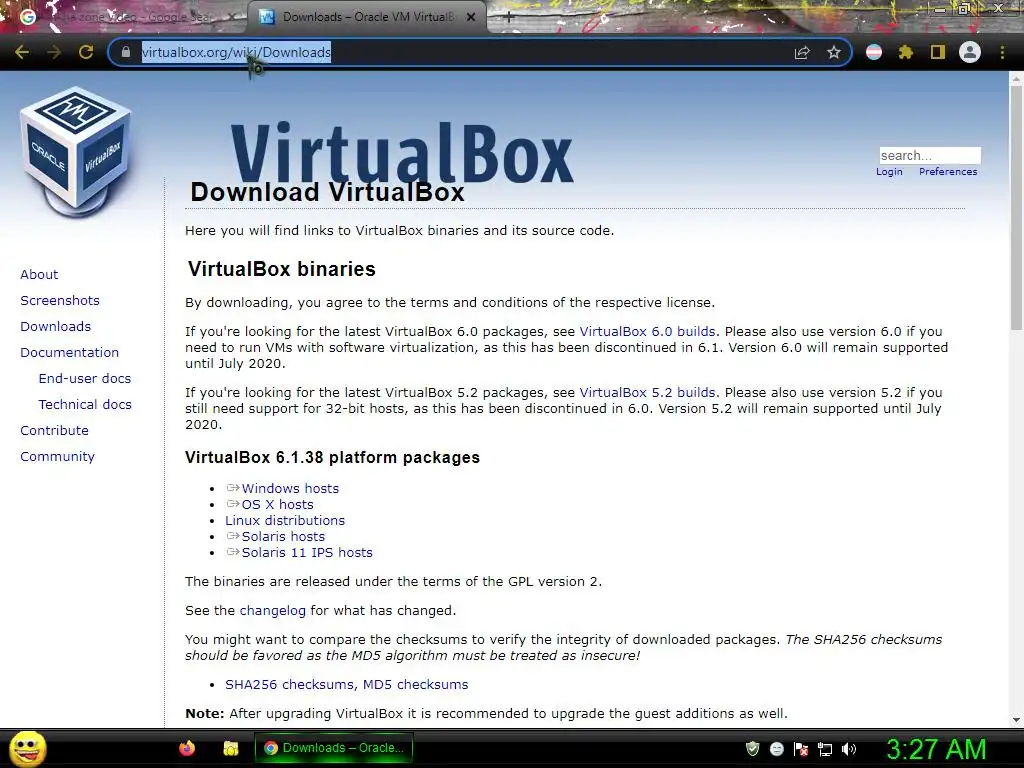Click the page vertical scrollbar thumb

click(1016, 209)
